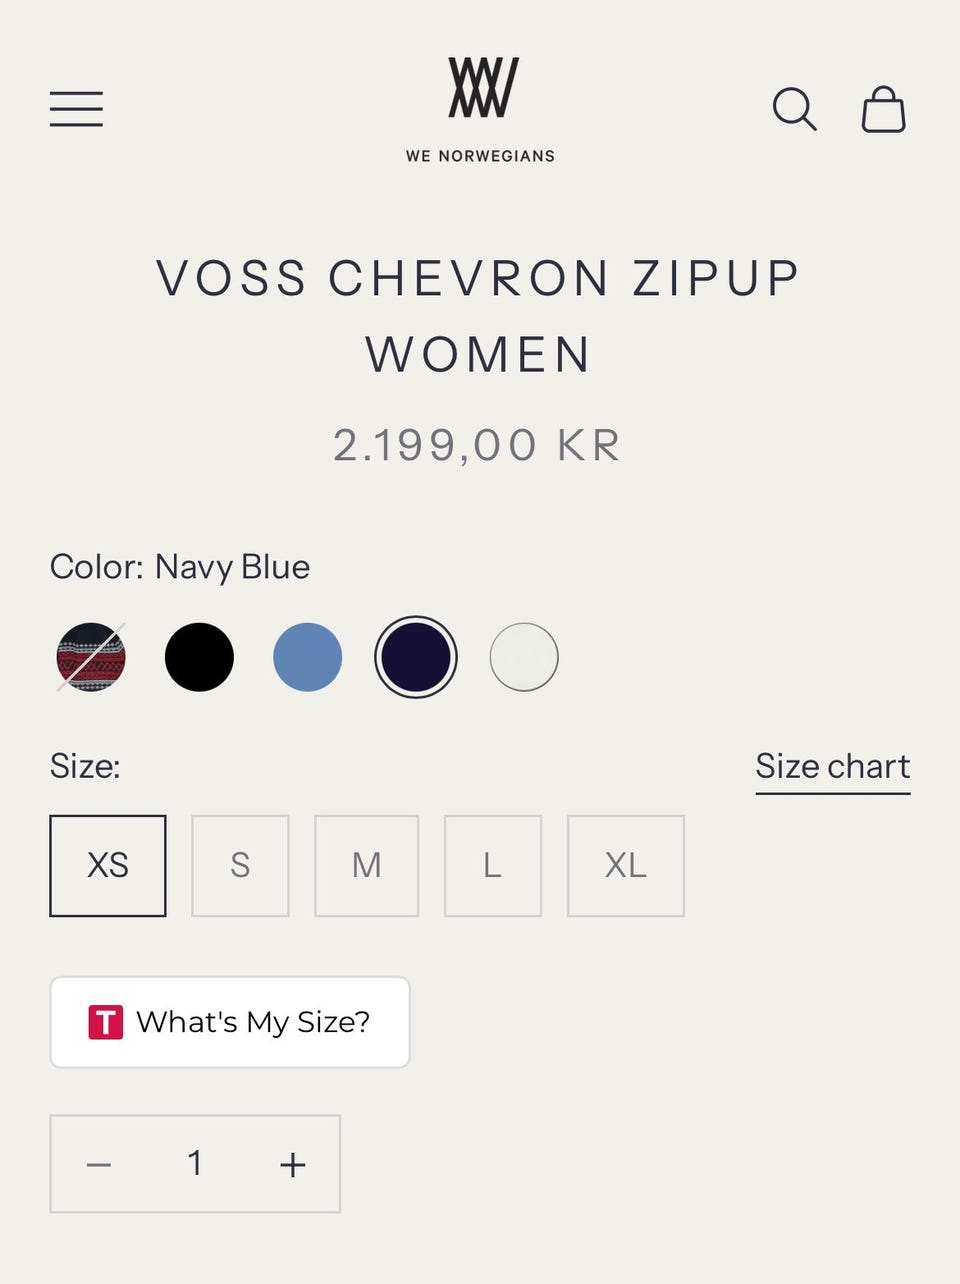Decrease quantity with minus icon
960x1284 pixels.
point(99,1164)
